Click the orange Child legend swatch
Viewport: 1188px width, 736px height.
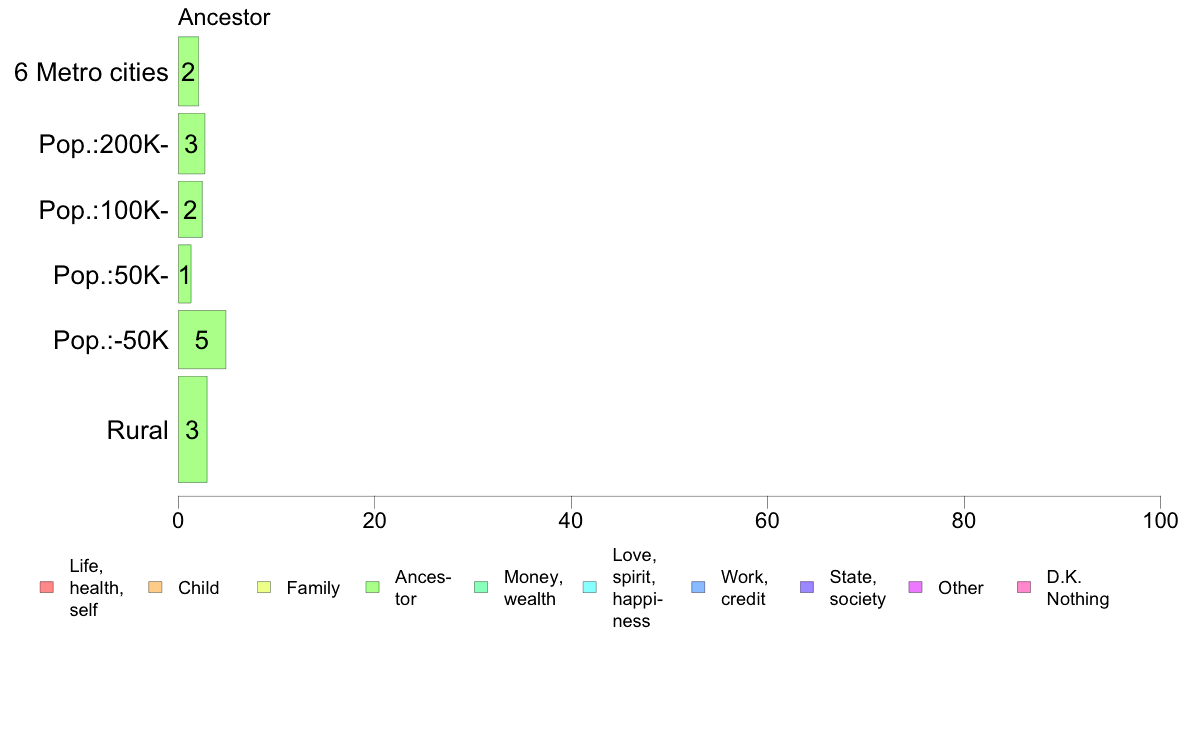click(x=155, y=587)
